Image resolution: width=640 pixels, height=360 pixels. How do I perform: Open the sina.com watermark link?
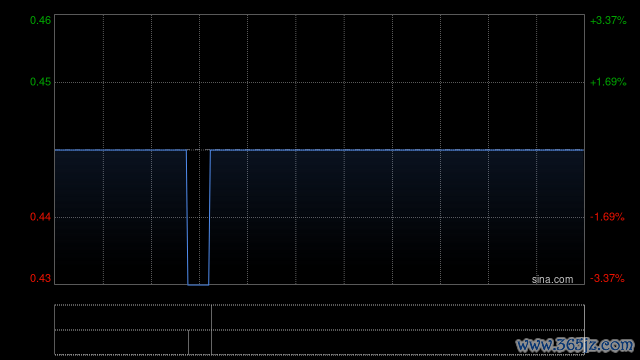tap(552, 280)
